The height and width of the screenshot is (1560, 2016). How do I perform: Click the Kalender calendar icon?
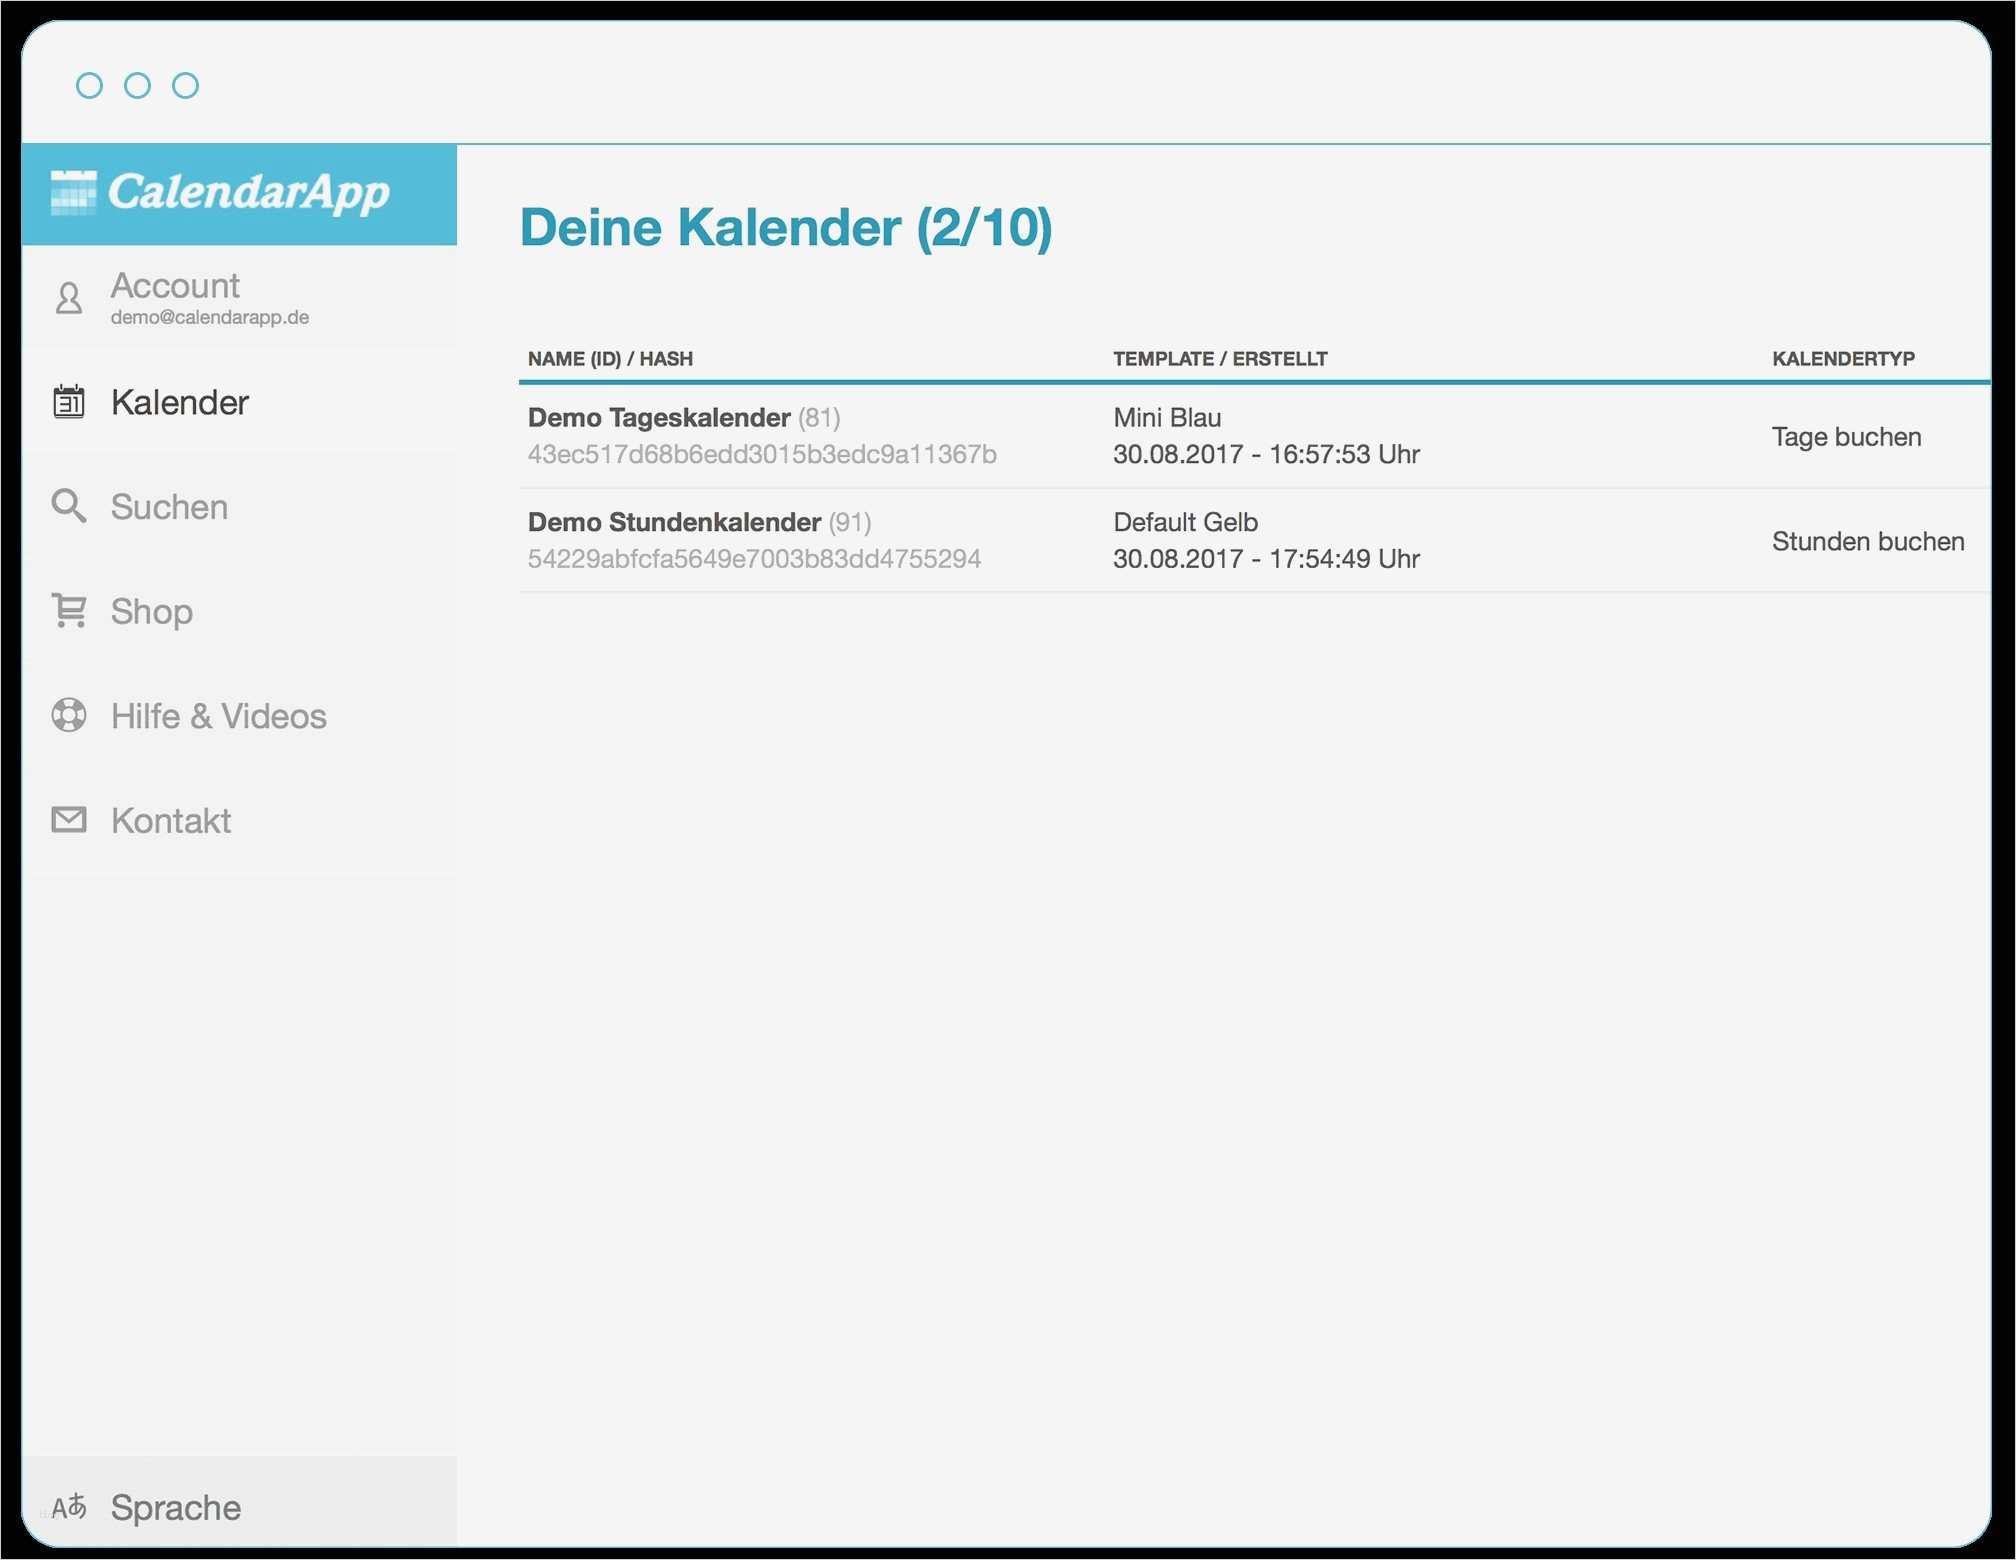tap(69, 402)
